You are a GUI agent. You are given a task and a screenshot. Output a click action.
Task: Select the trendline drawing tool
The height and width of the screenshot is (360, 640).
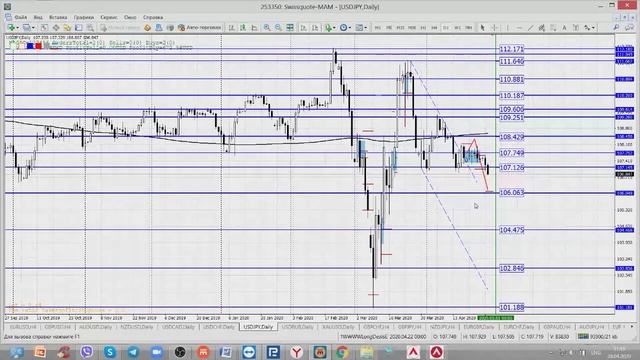(531, 28)
